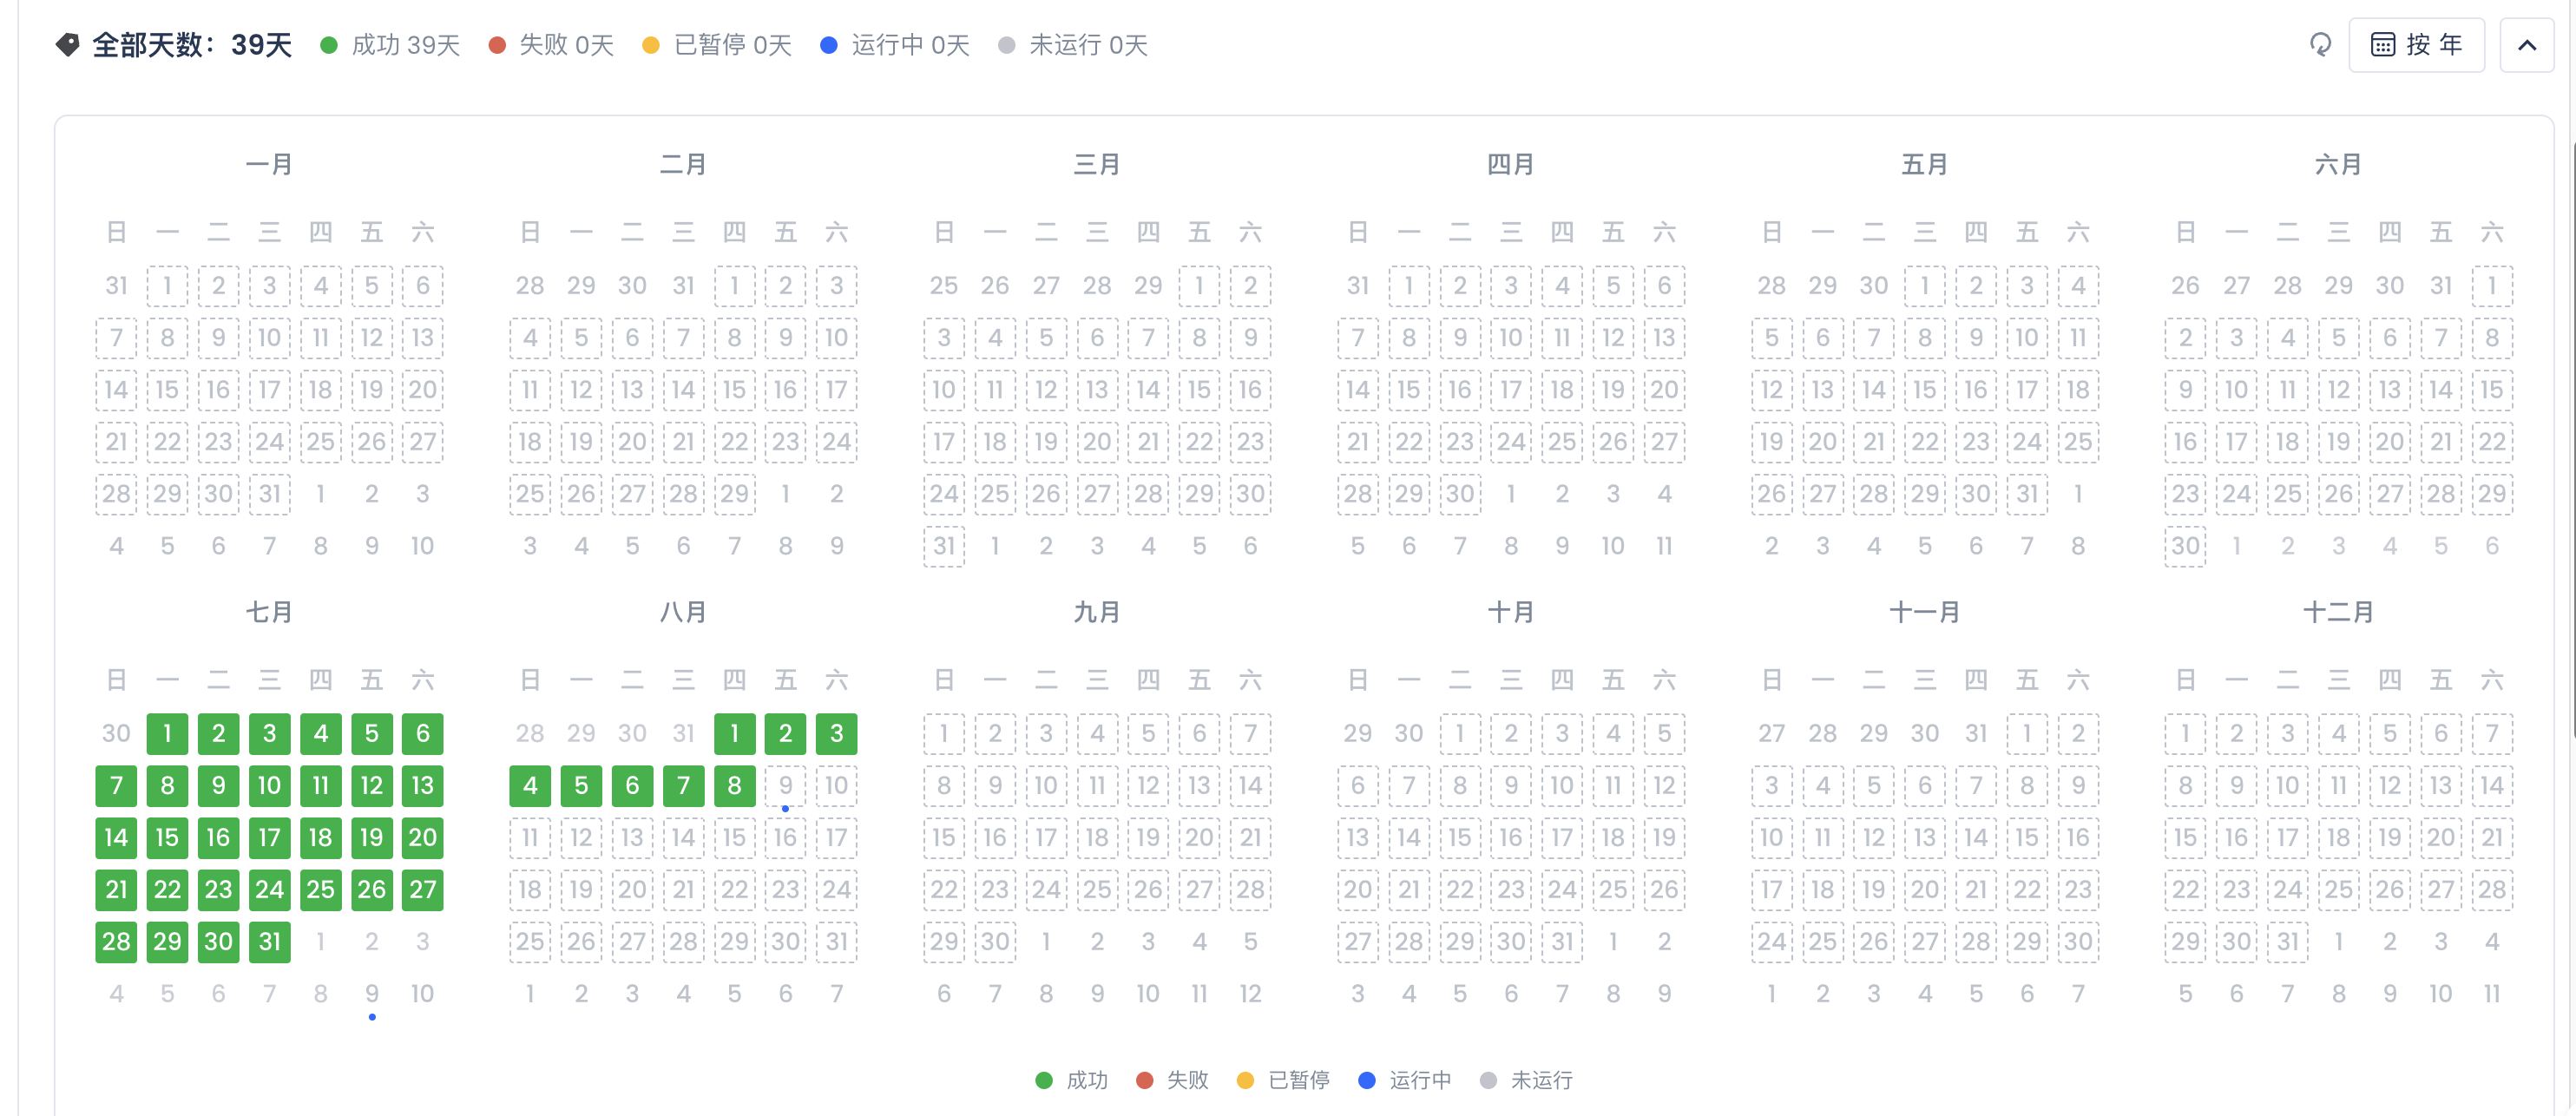The image size is (2576, 1116).
Task: Click the calendar icon in 按年 button
Action: click(2383, 45)
